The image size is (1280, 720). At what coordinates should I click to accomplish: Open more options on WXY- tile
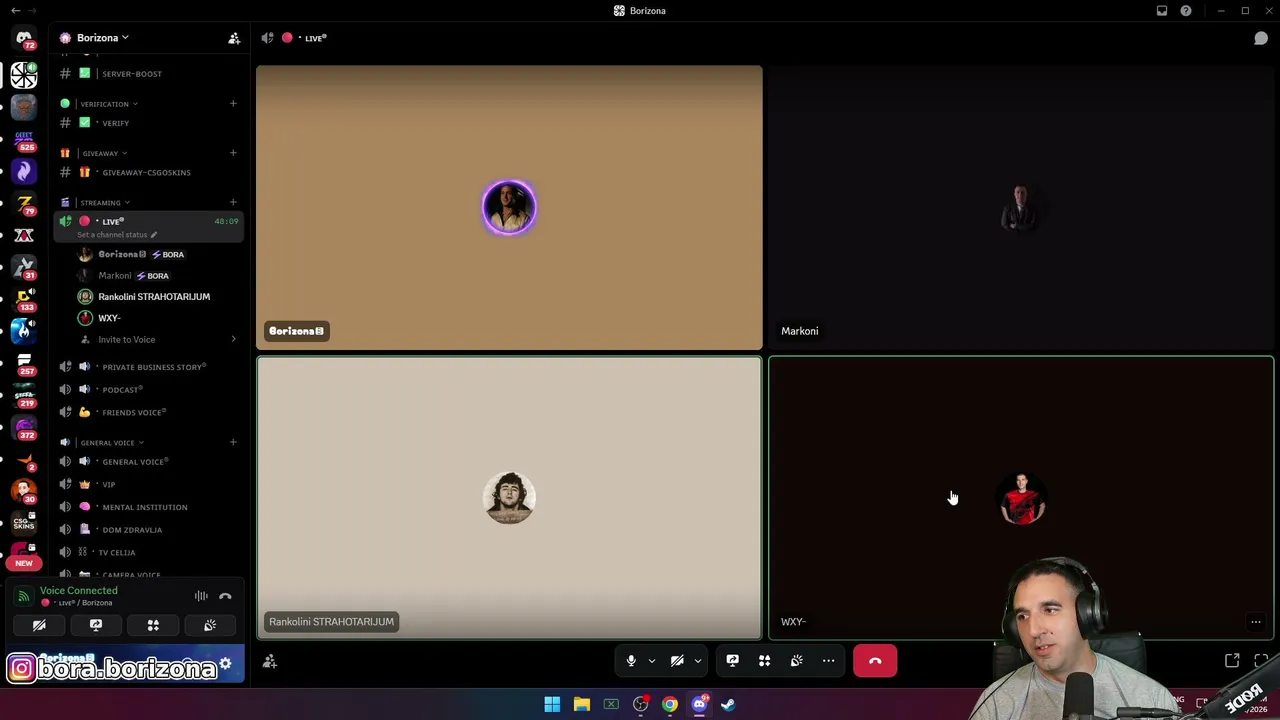tap(1256, 622)
